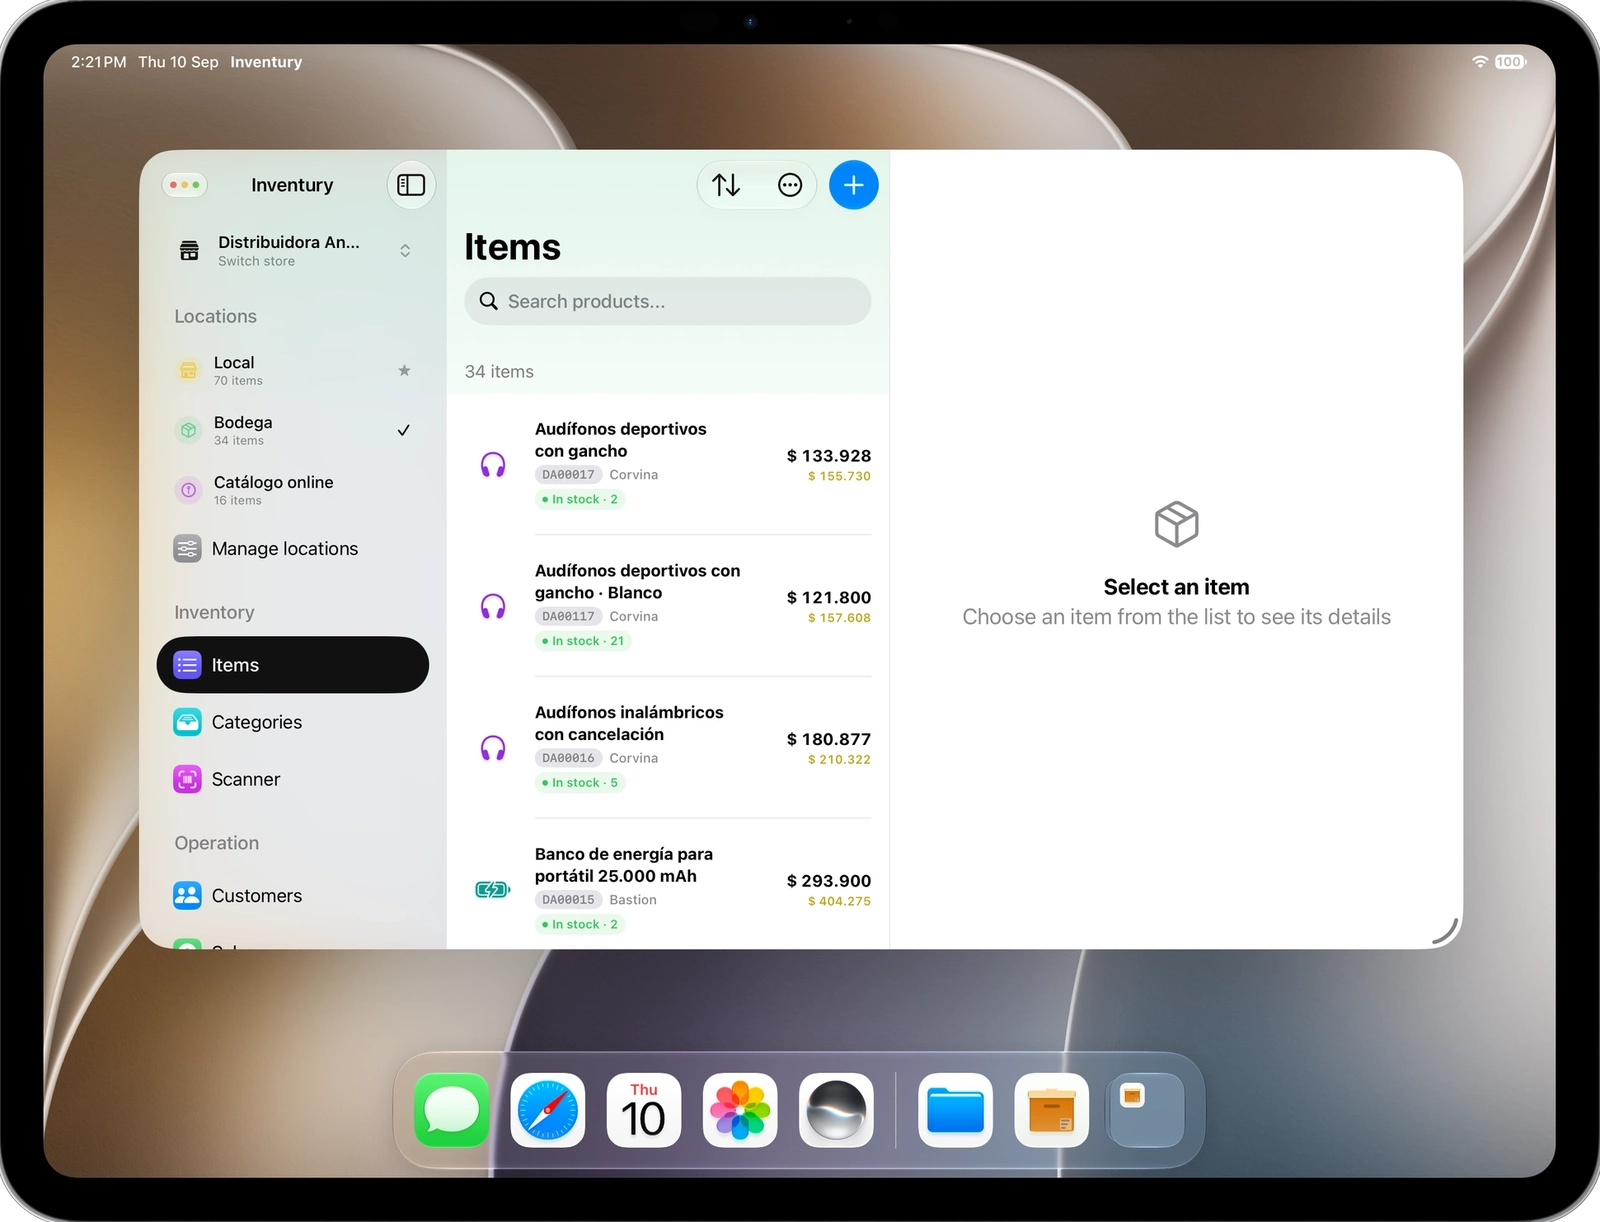This screenshot has width=1600, height=1222.
Task: Click the In stock · 21 badge
Action: pyautogui.click(x=583, y=641)
